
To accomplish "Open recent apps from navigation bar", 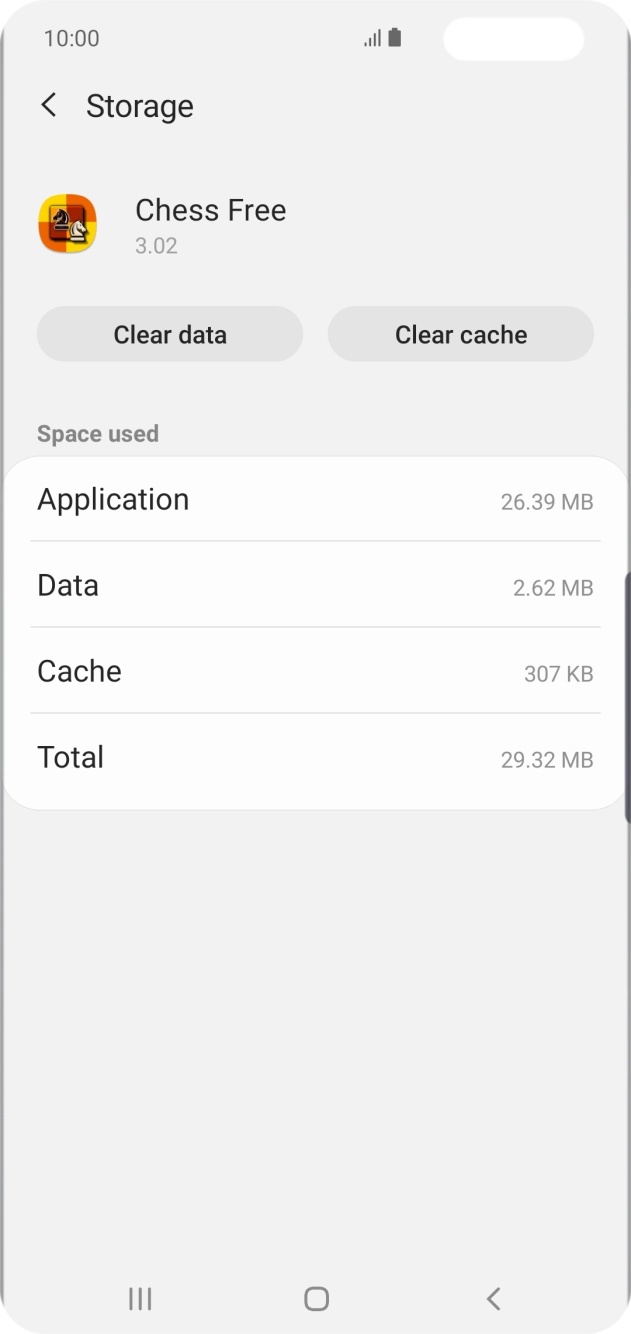I will pyautogui.click(x=139, y=1299).
